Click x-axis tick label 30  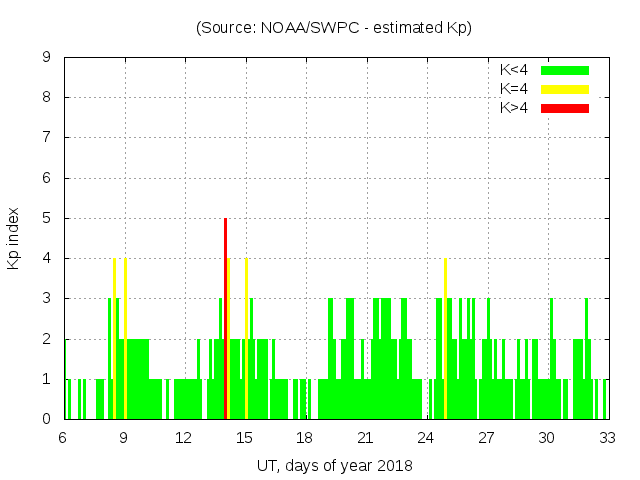coord(546,438)
